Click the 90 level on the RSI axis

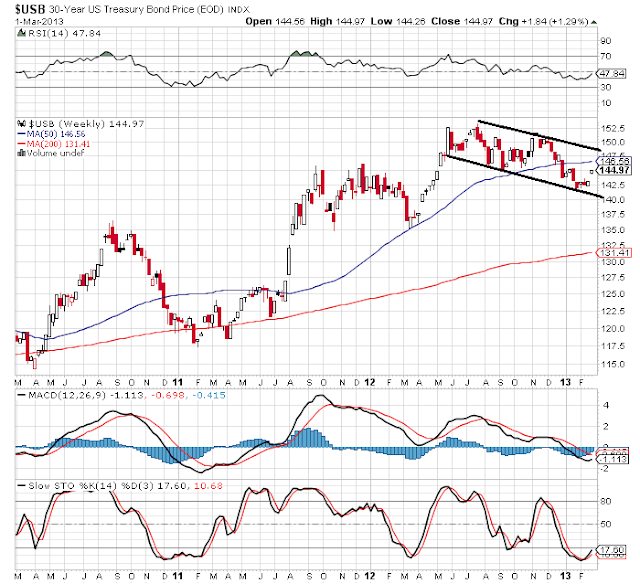click(606, 41)
